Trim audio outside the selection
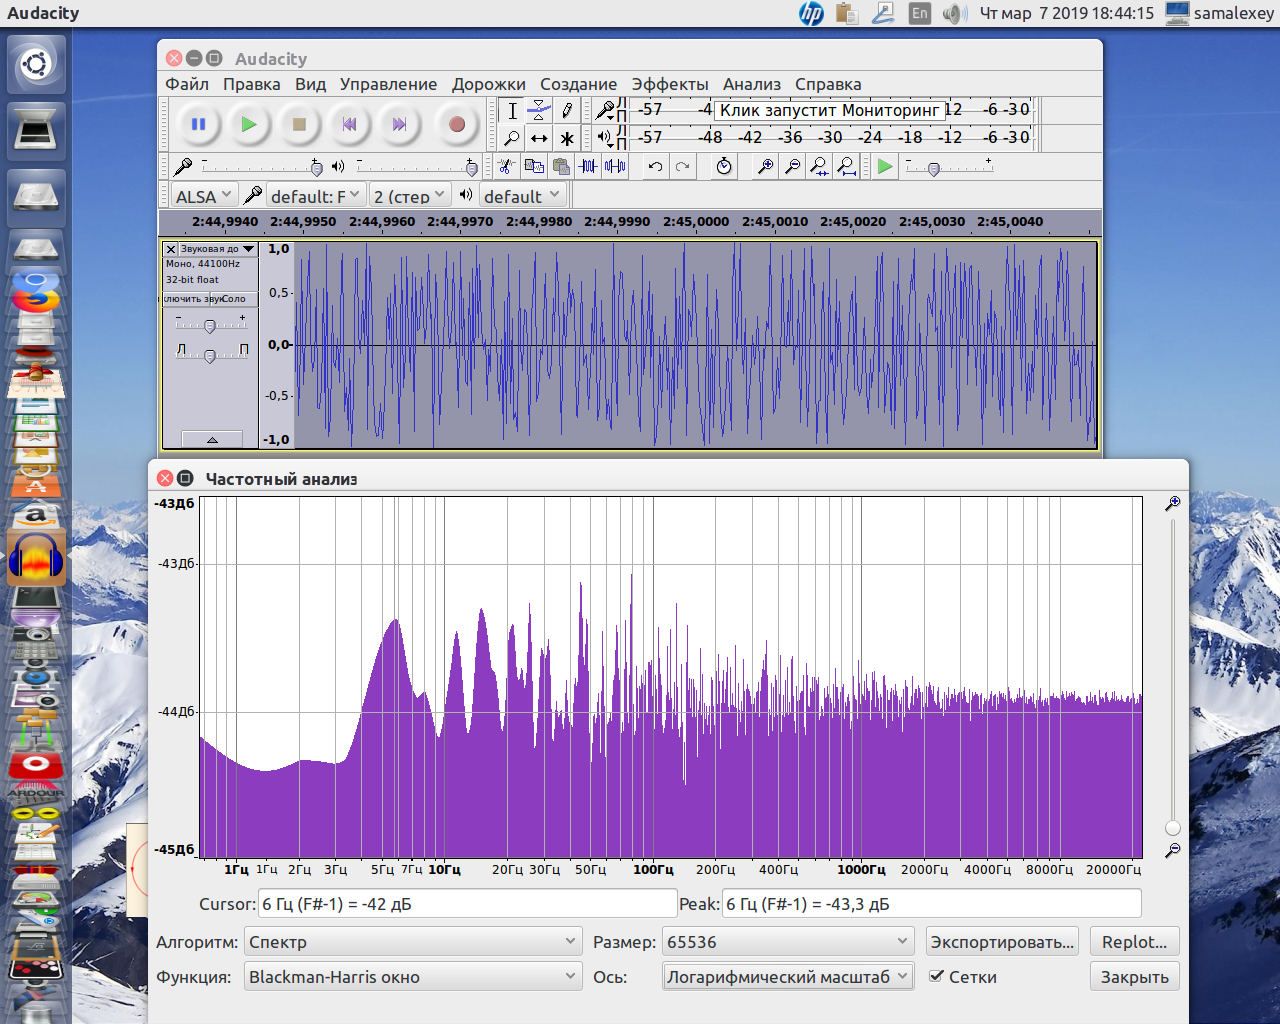The width and height of the screenshot is (1280, 1024). click(588, 167)
